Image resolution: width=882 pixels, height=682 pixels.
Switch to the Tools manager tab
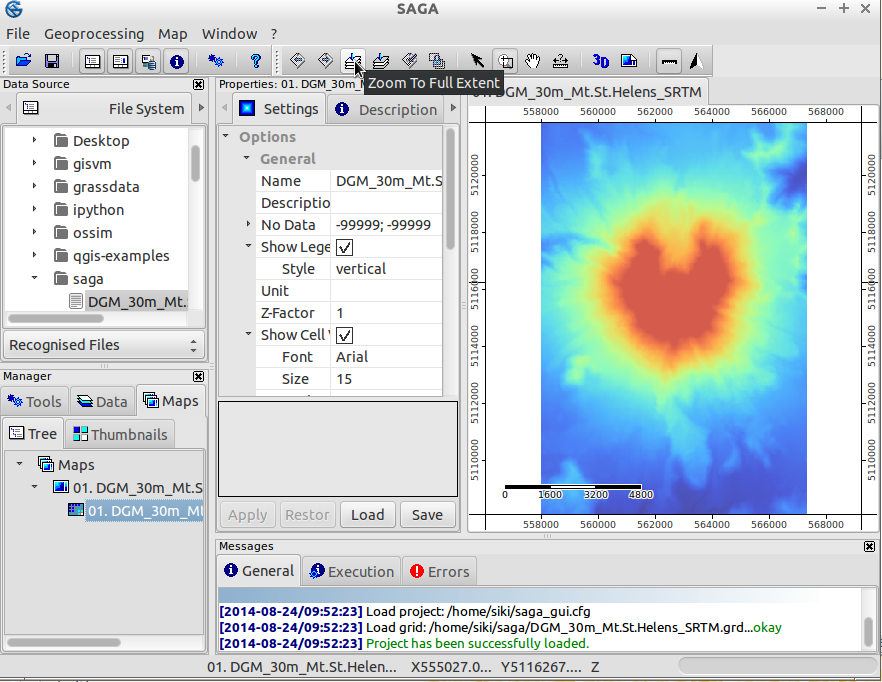pos(35,401)
